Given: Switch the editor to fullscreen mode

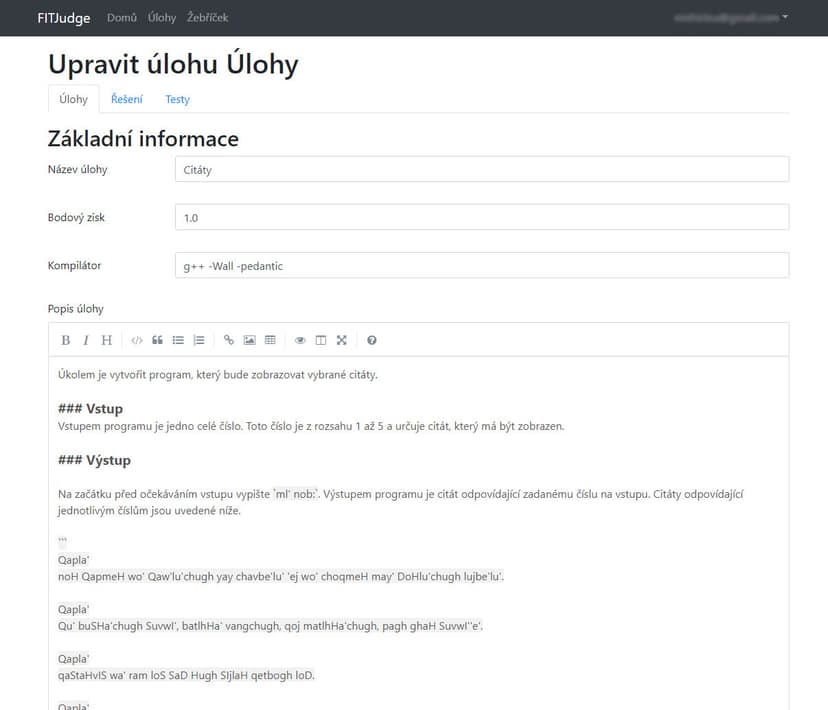Looking at the screenshot, I should coord(342,340).
